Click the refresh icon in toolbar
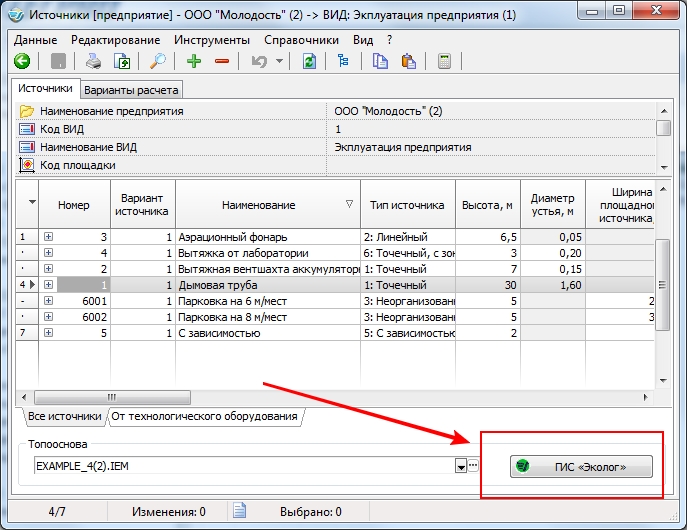687x530 pixels. [309, 61]
